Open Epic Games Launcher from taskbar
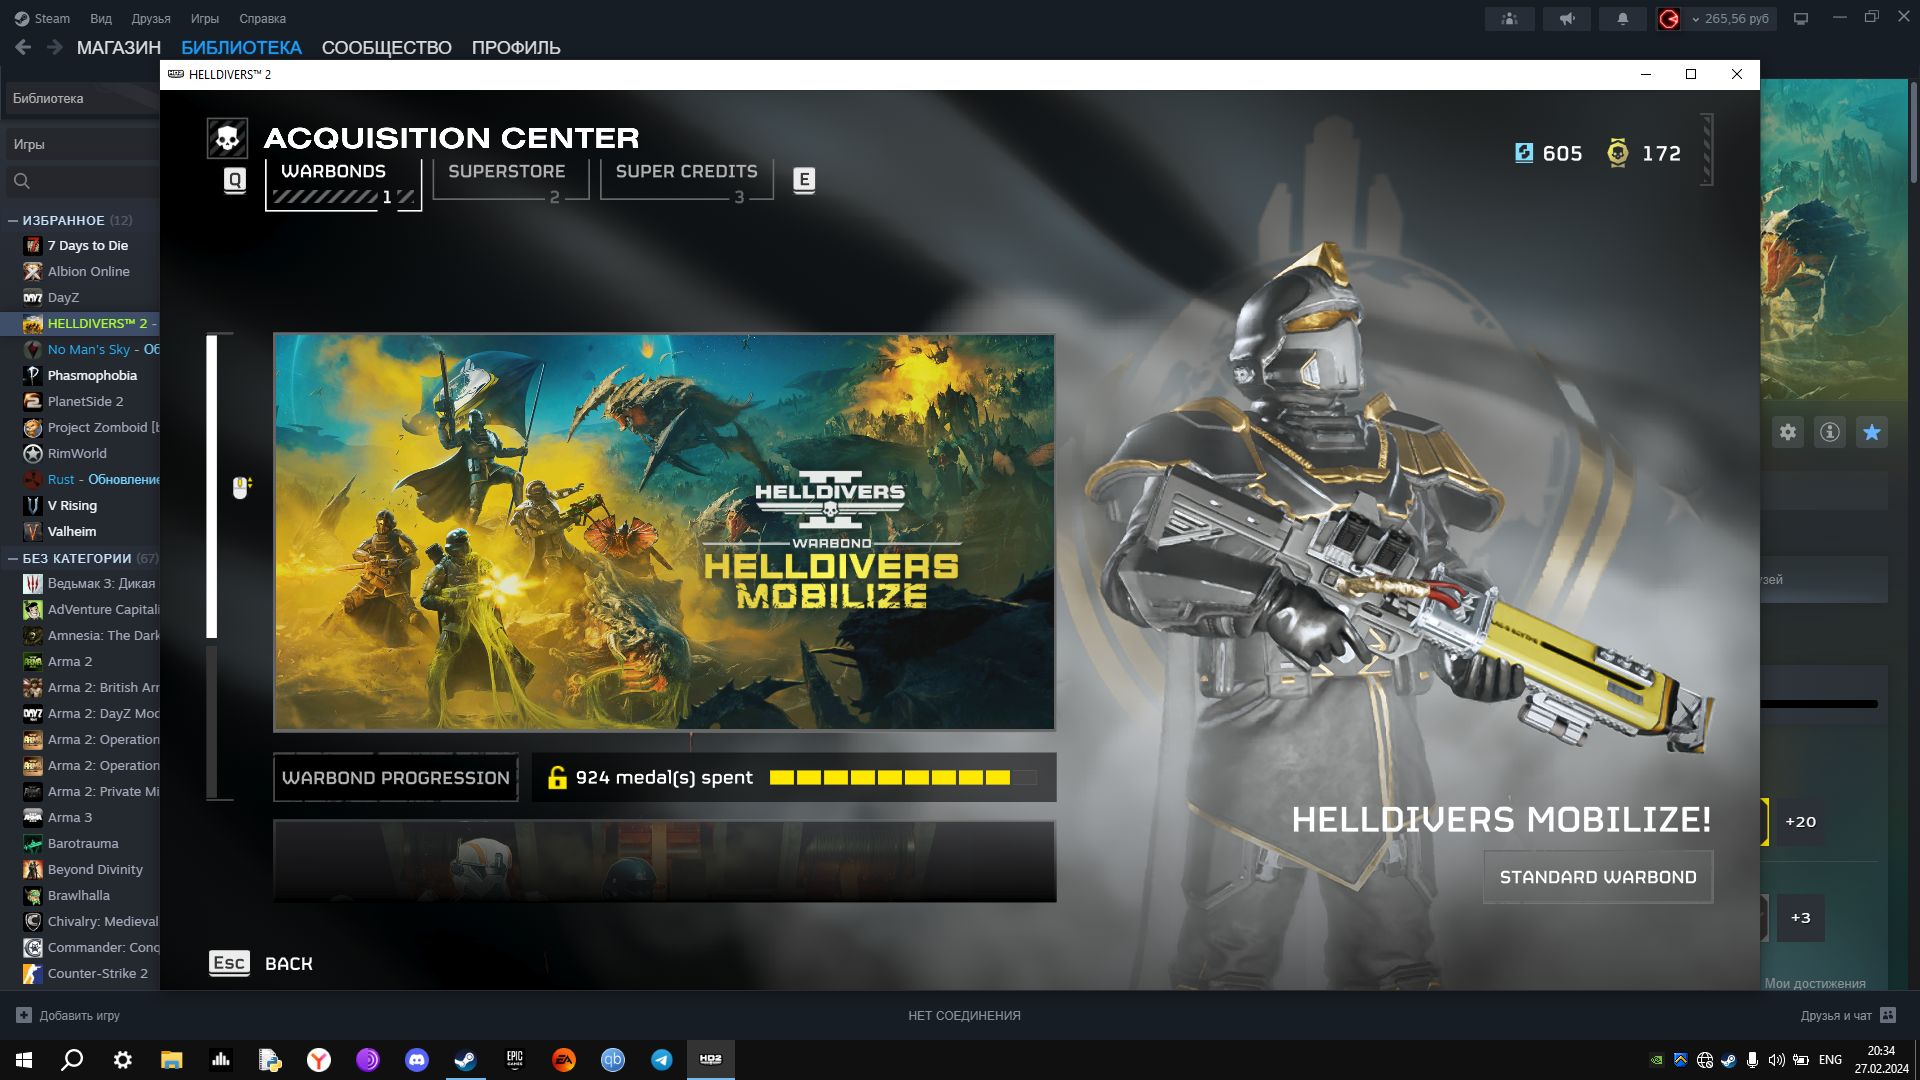 (514, 1060)
